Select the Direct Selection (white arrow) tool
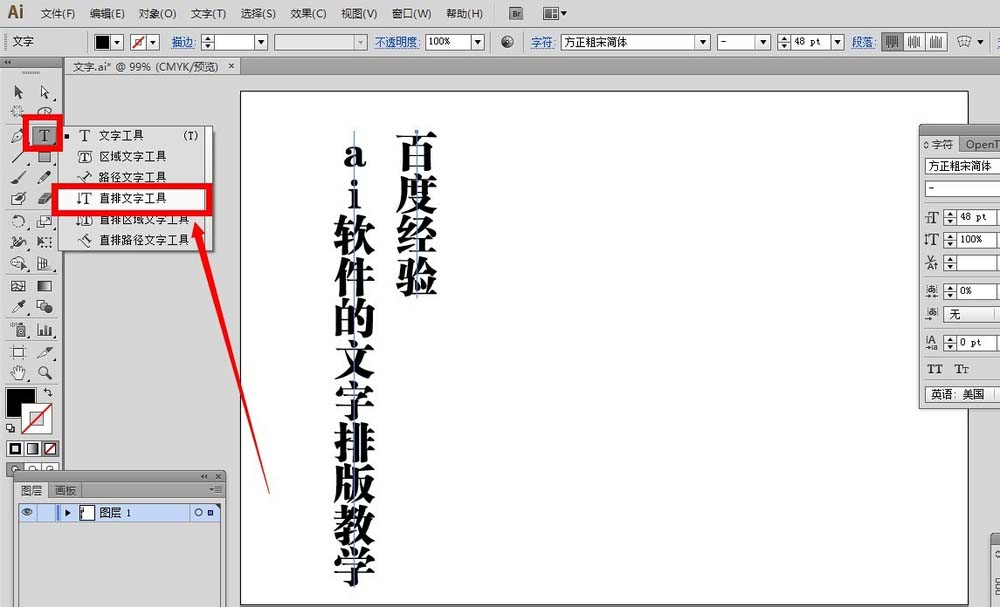The width and height of the screenshot is (1000, 607). click(x=45, y=92)
